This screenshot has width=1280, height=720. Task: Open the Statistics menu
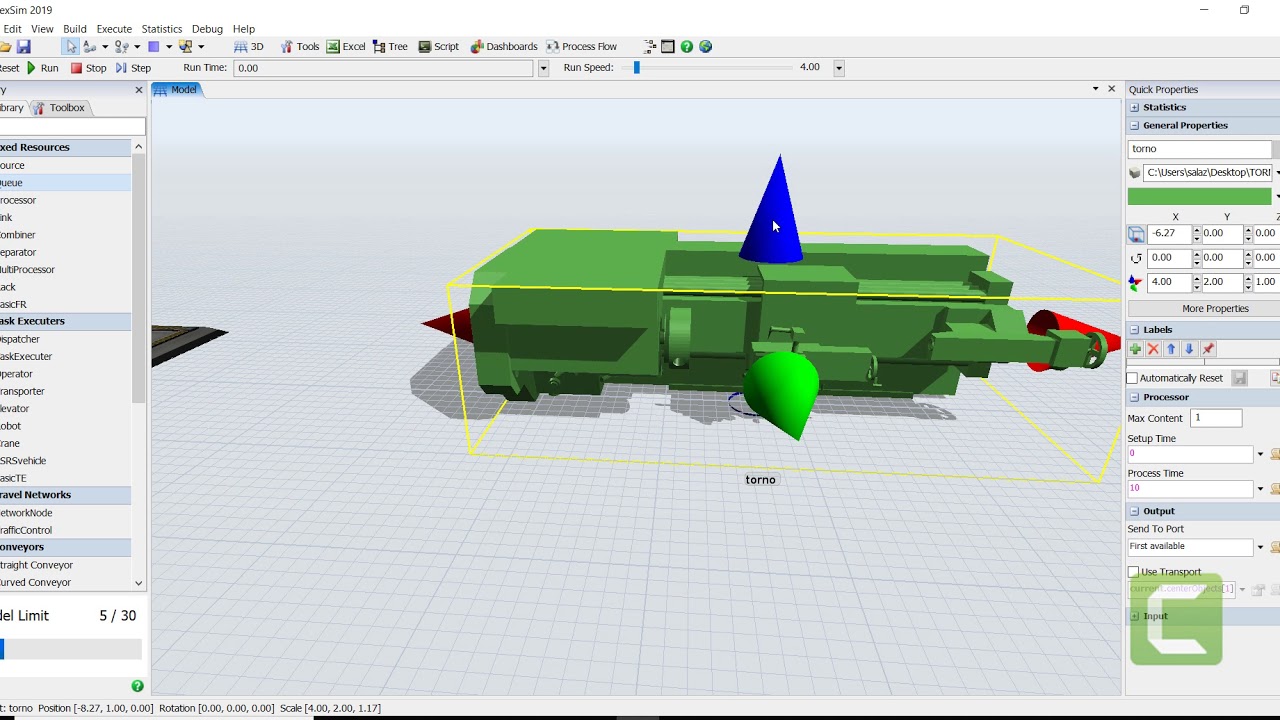coord(162,29)
